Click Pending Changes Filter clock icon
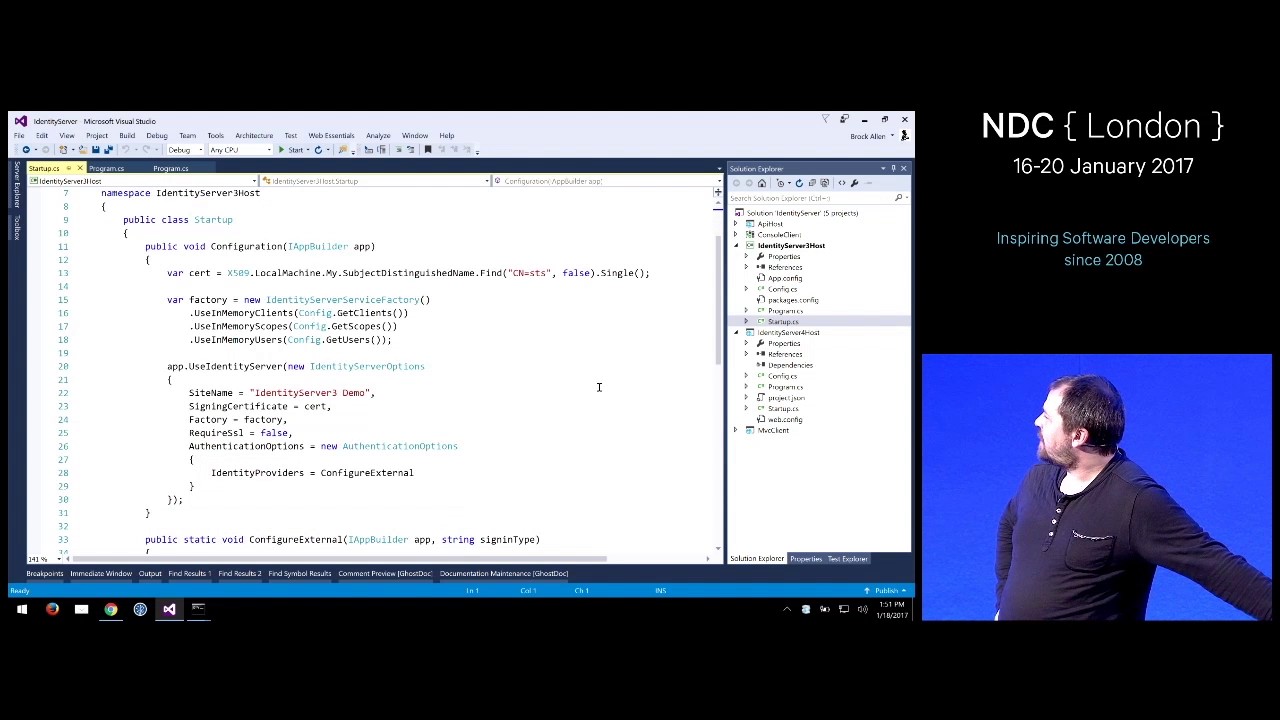 pos(781,183)
